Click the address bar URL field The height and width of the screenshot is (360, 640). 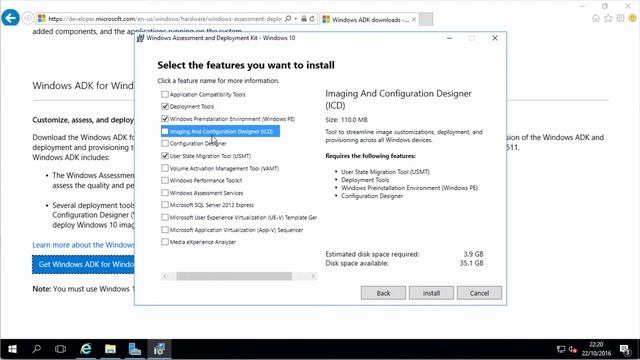coord(165,19)
